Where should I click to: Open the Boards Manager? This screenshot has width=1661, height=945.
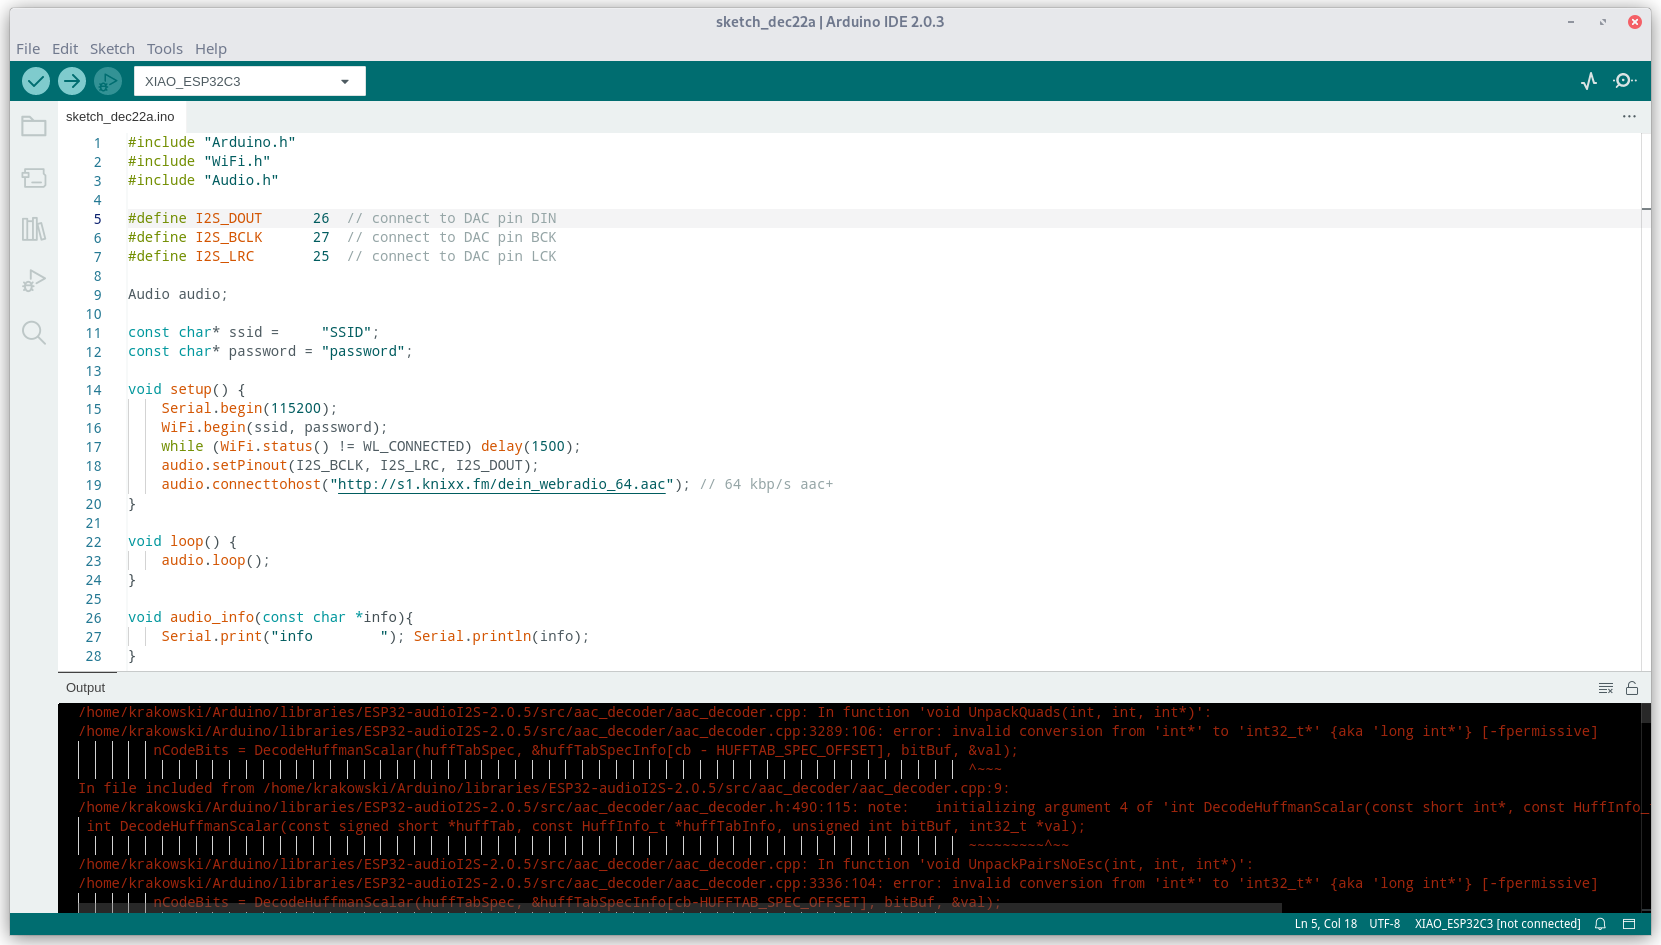tap(33, 177)
